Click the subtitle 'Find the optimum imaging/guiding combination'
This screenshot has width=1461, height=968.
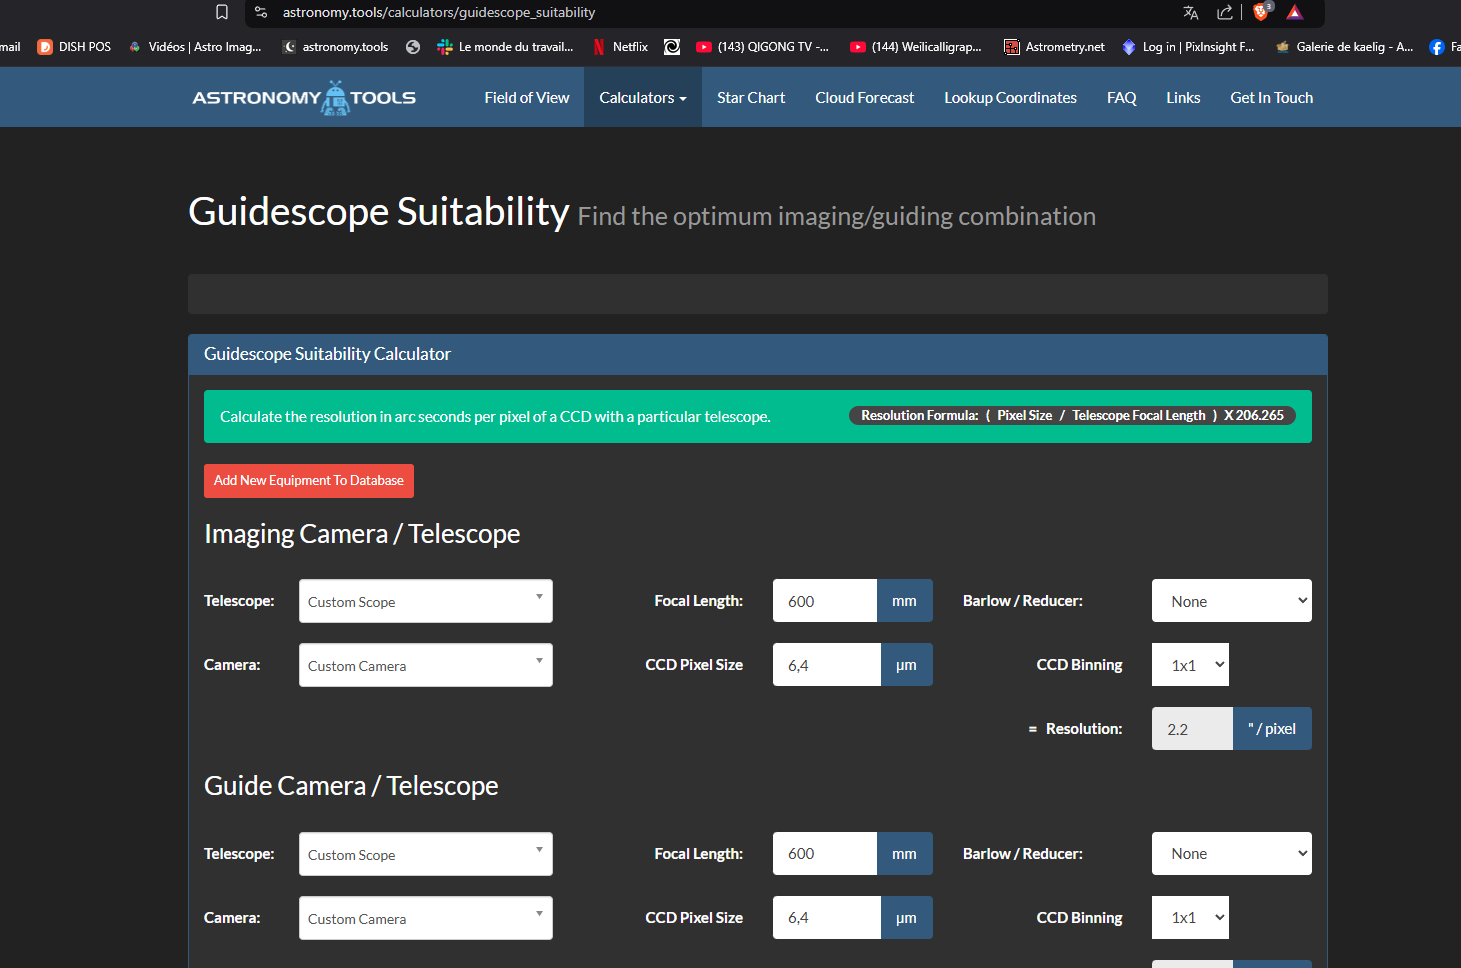[837, 217]
